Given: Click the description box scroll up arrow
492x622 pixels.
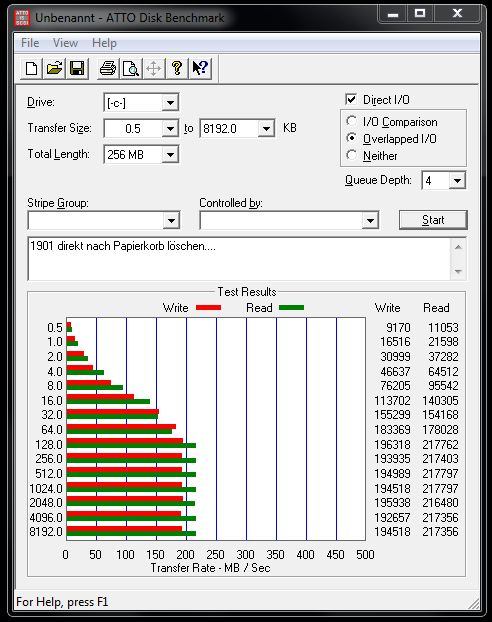Looking at the screenshot, I should 458,247.
